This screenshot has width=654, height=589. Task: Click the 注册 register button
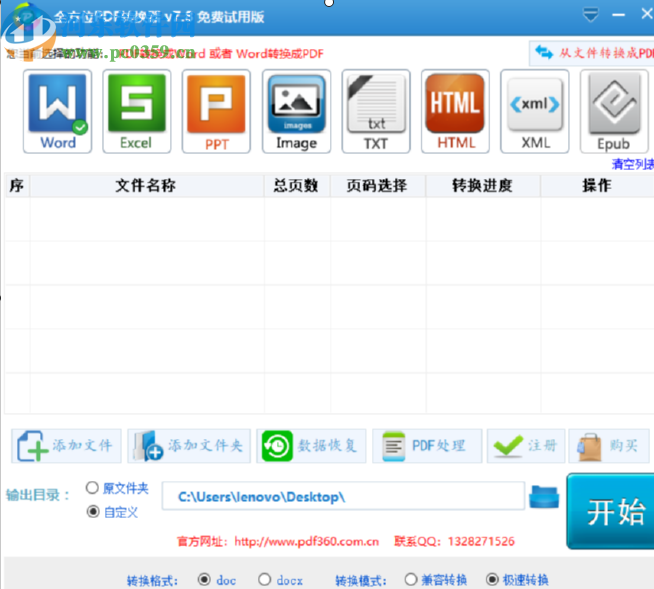pyautogui.click(x=526, y=446)
